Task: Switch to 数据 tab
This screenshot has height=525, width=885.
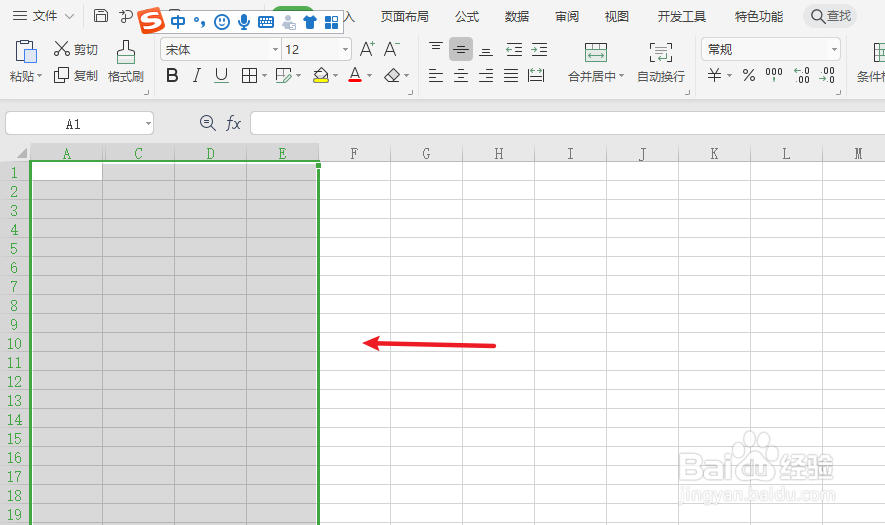Action: tap(516, 17)
